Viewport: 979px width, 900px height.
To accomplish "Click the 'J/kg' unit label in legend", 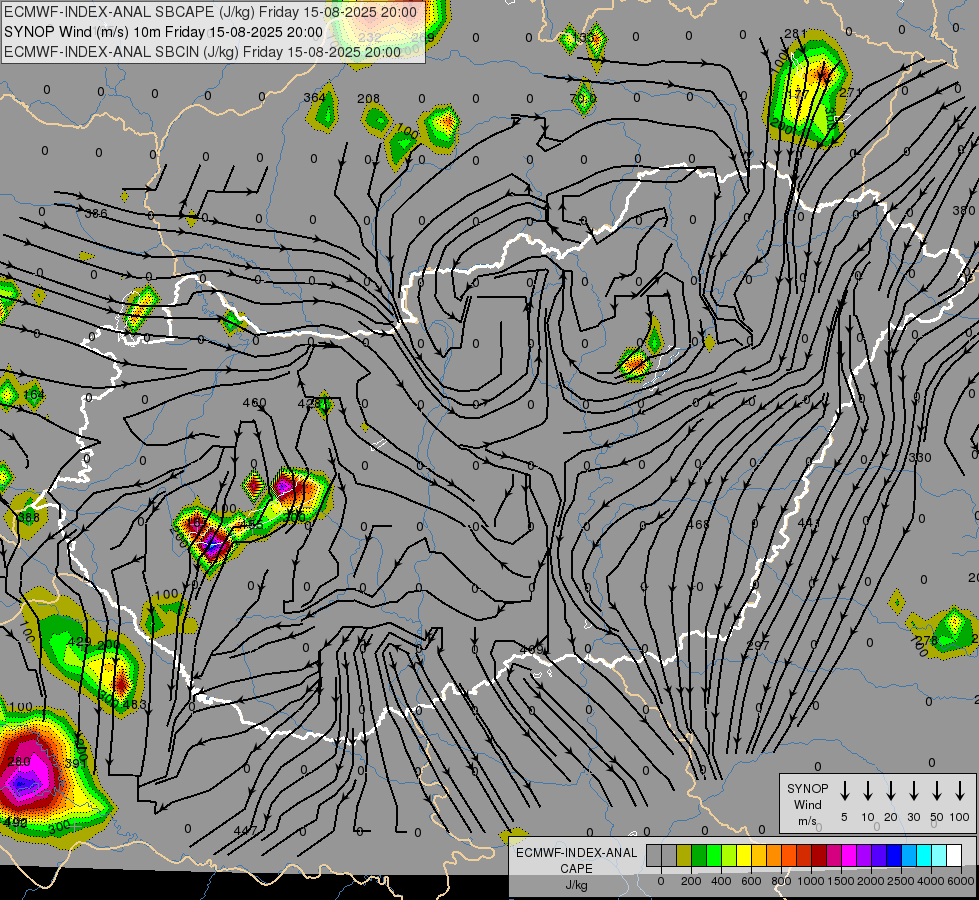I will point(576,885).
